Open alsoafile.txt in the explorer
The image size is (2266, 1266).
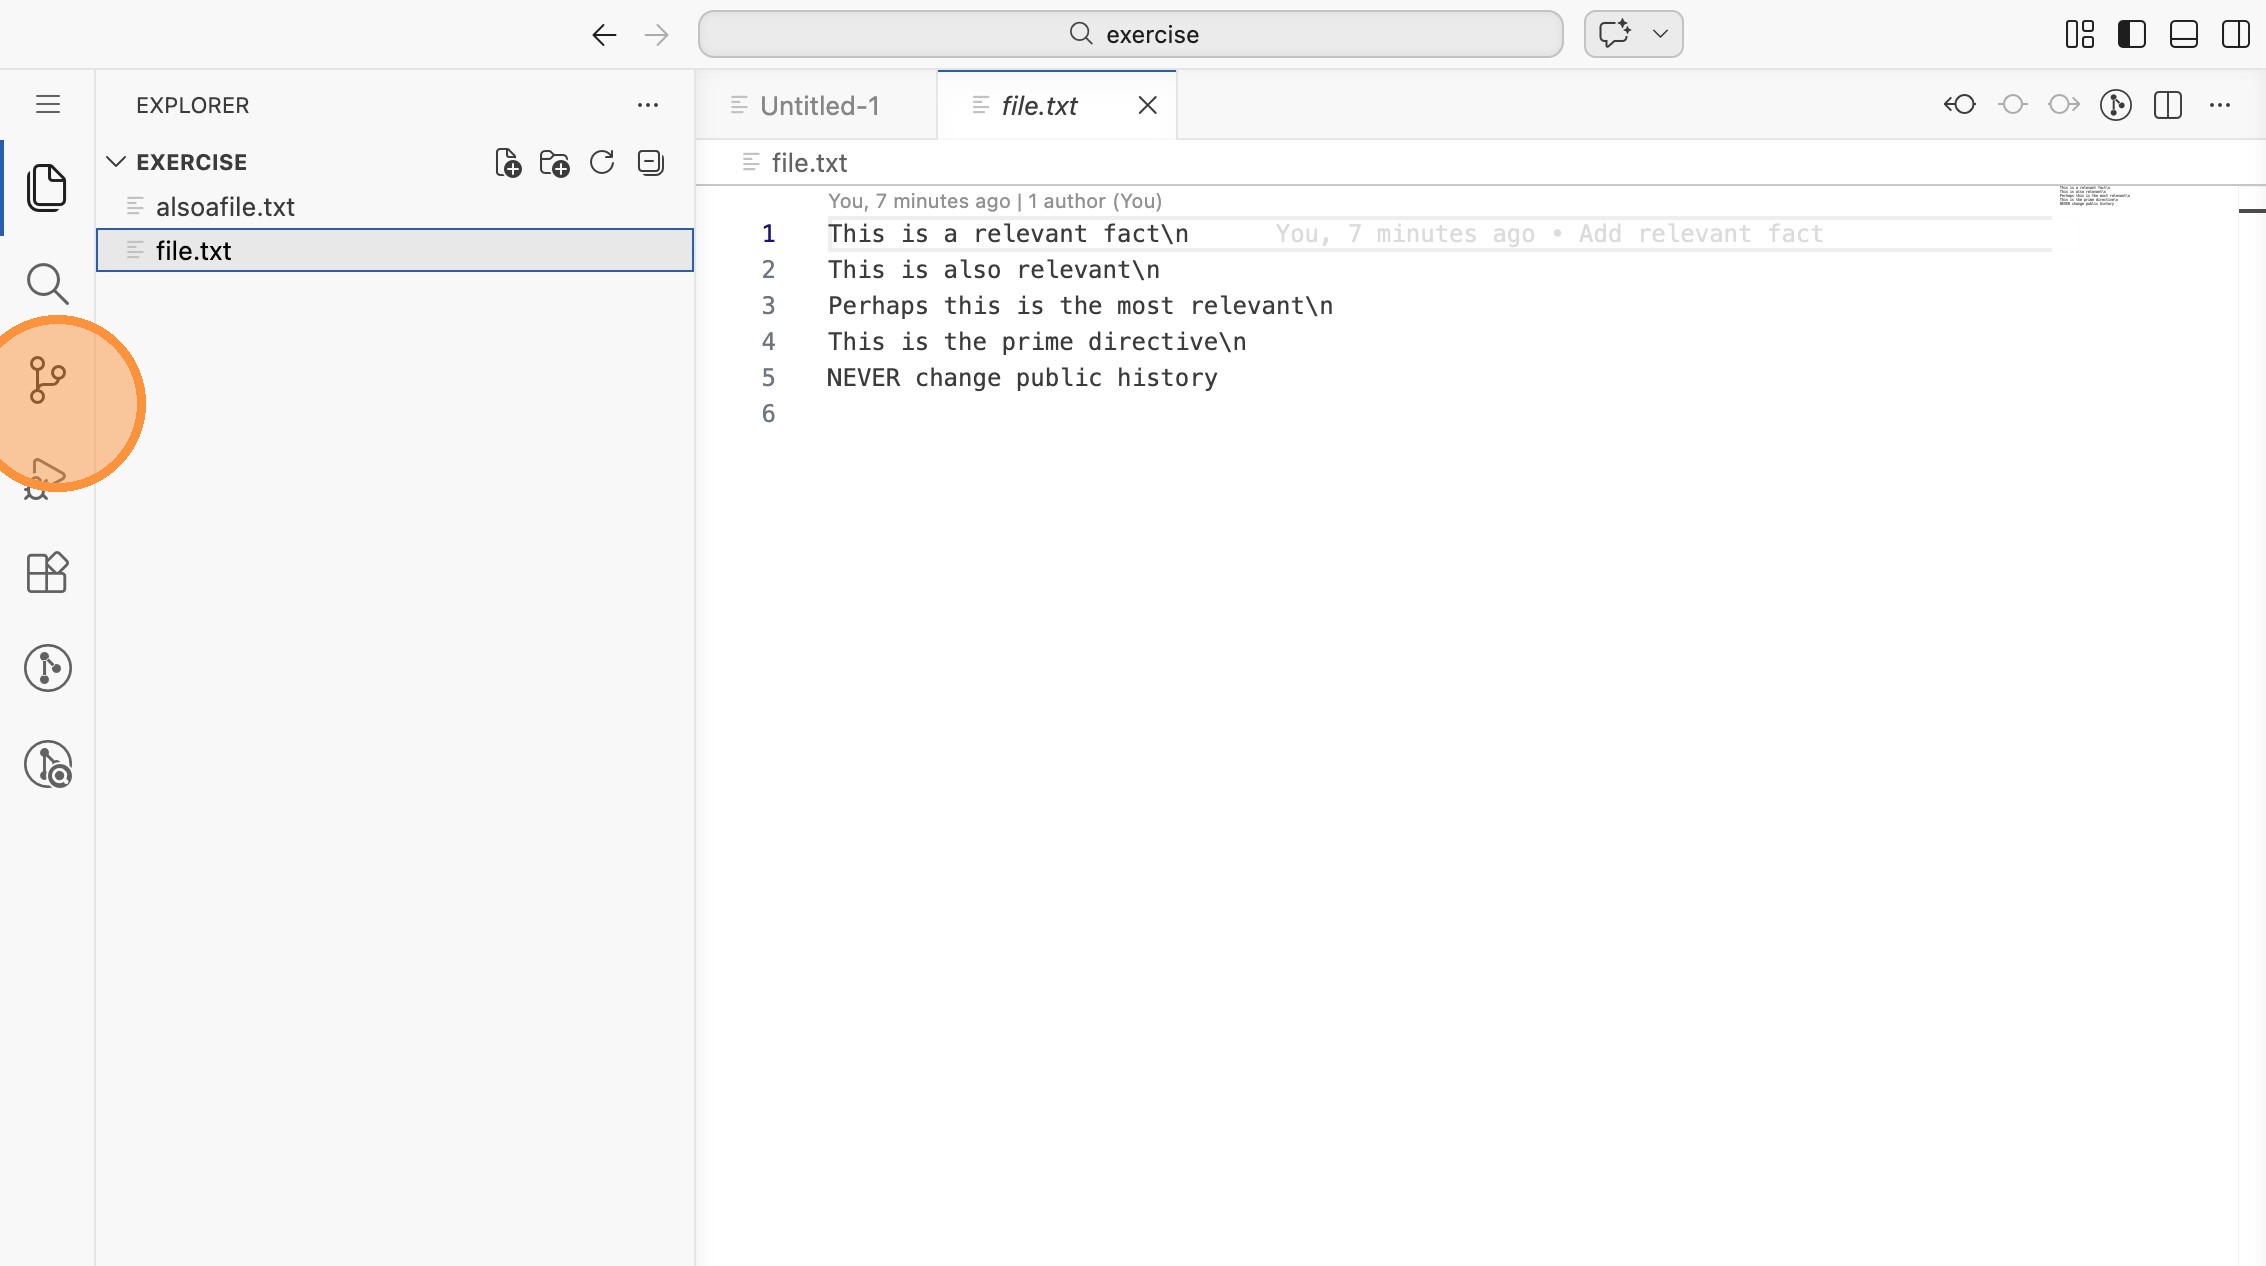(x=225, y=207)
